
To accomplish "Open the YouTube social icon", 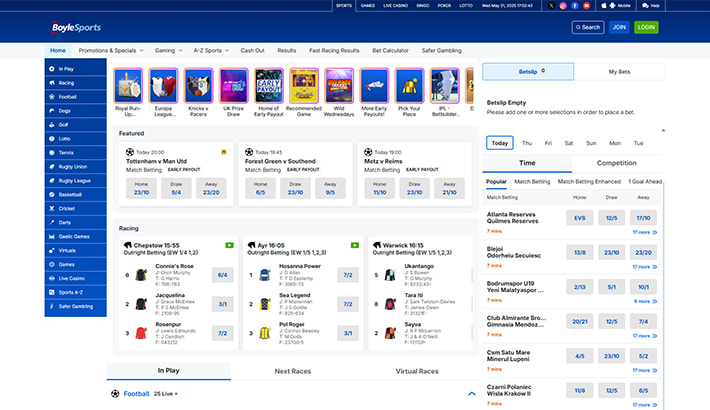I will (586, 5).
